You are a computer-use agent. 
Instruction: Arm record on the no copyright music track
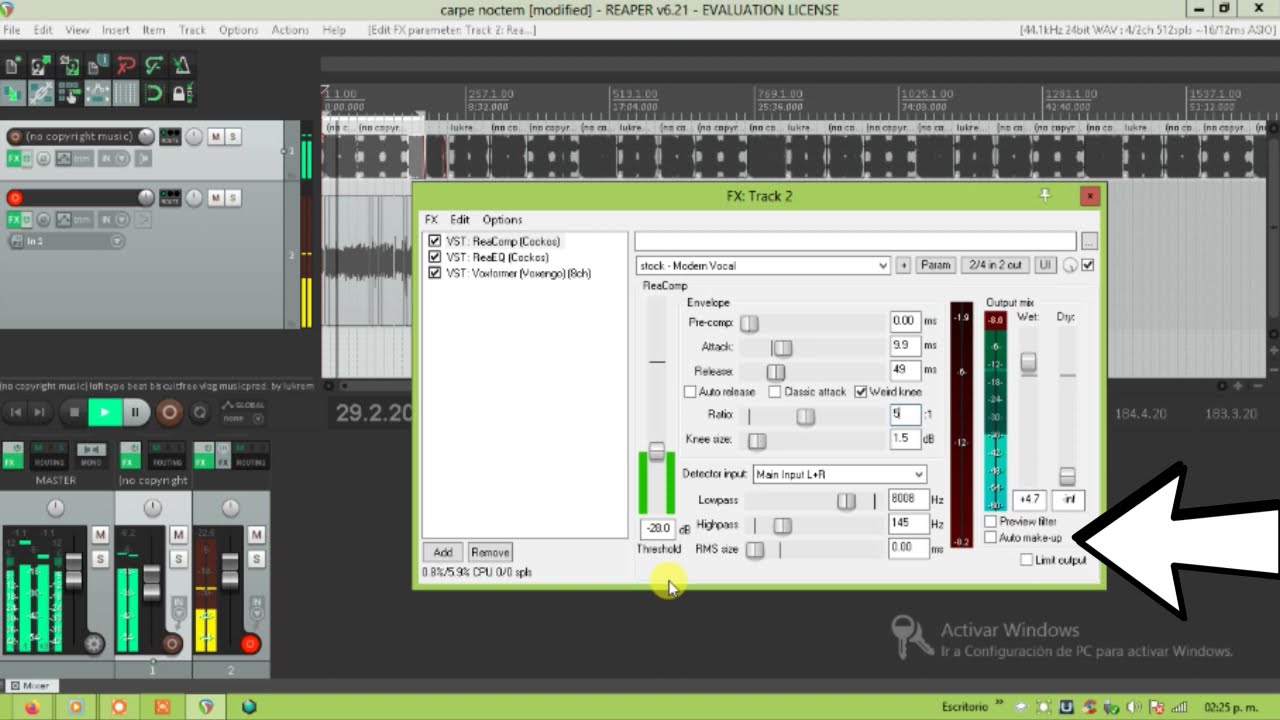[14, 136]
